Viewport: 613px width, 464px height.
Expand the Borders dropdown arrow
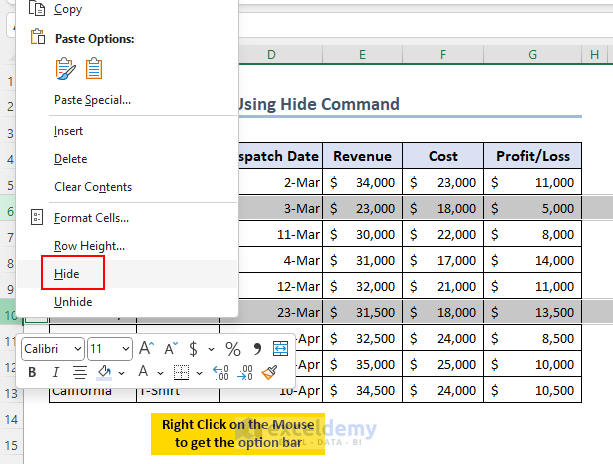click(199, 373)
